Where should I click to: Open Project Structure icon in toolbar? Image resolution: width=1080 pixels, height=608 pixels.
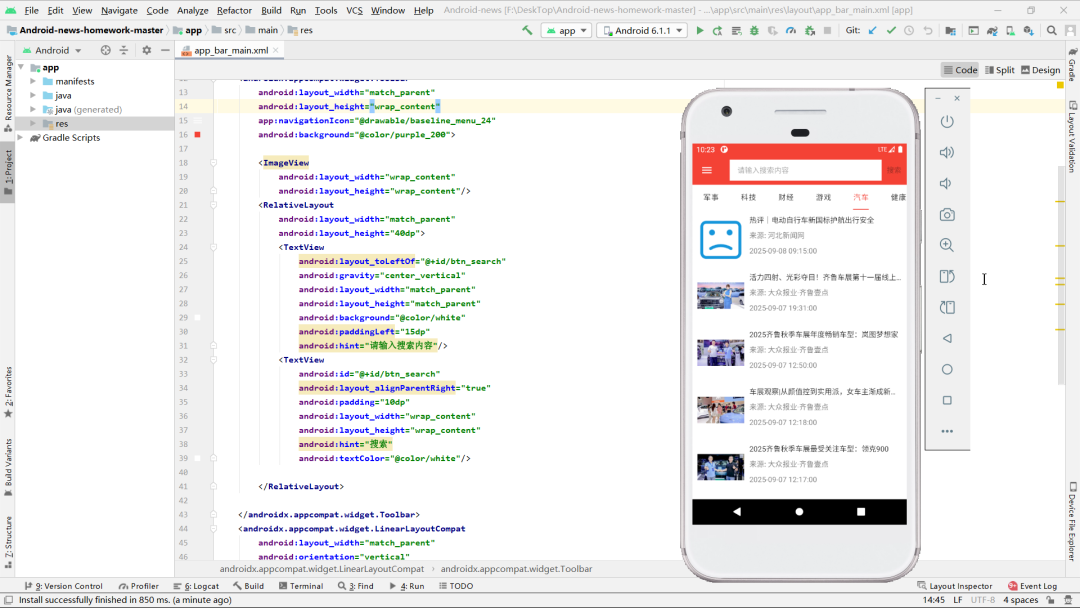coord(951,30)
